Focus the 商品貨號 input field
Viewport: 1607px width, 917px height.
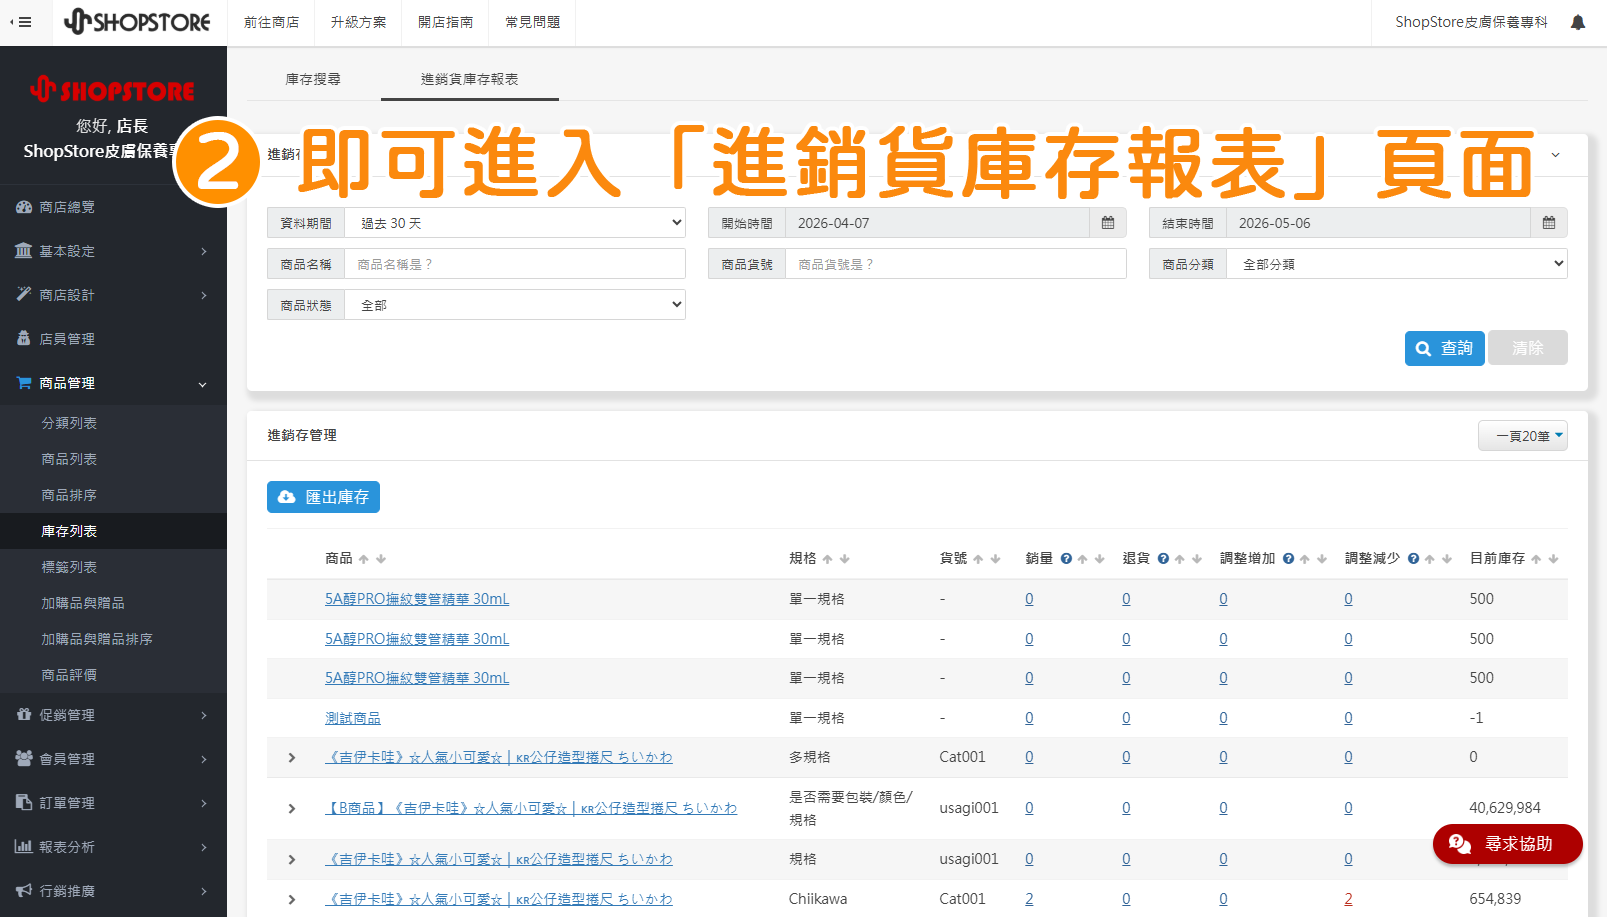coord(956,264)
